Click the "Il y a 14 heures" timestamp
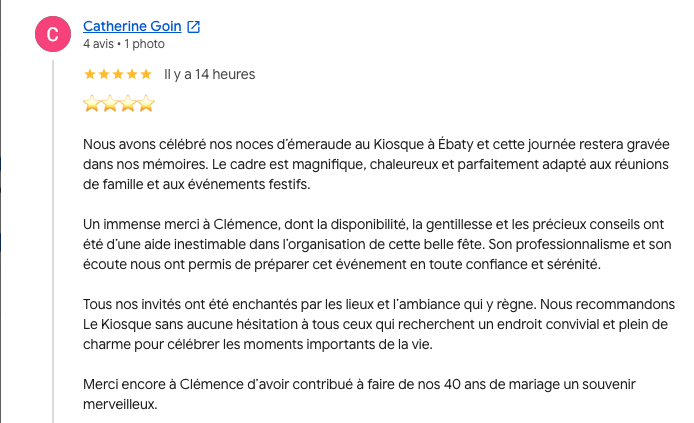Viewport: 694px width, 423px height. tap(209, 74)
